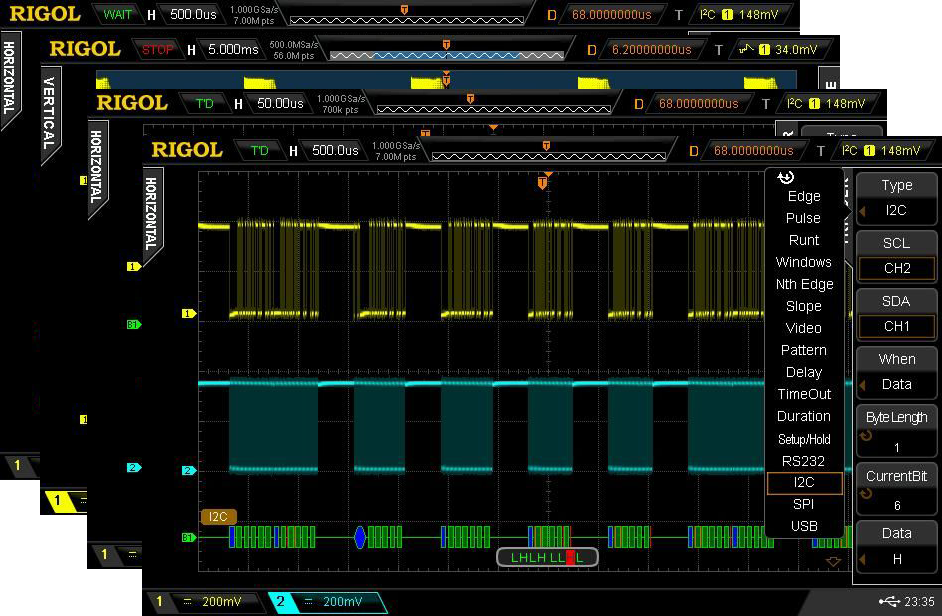Select the highlighted I2C trigger type
The width and height of the screenshot is (942, 616).
[x=804, y=483]
